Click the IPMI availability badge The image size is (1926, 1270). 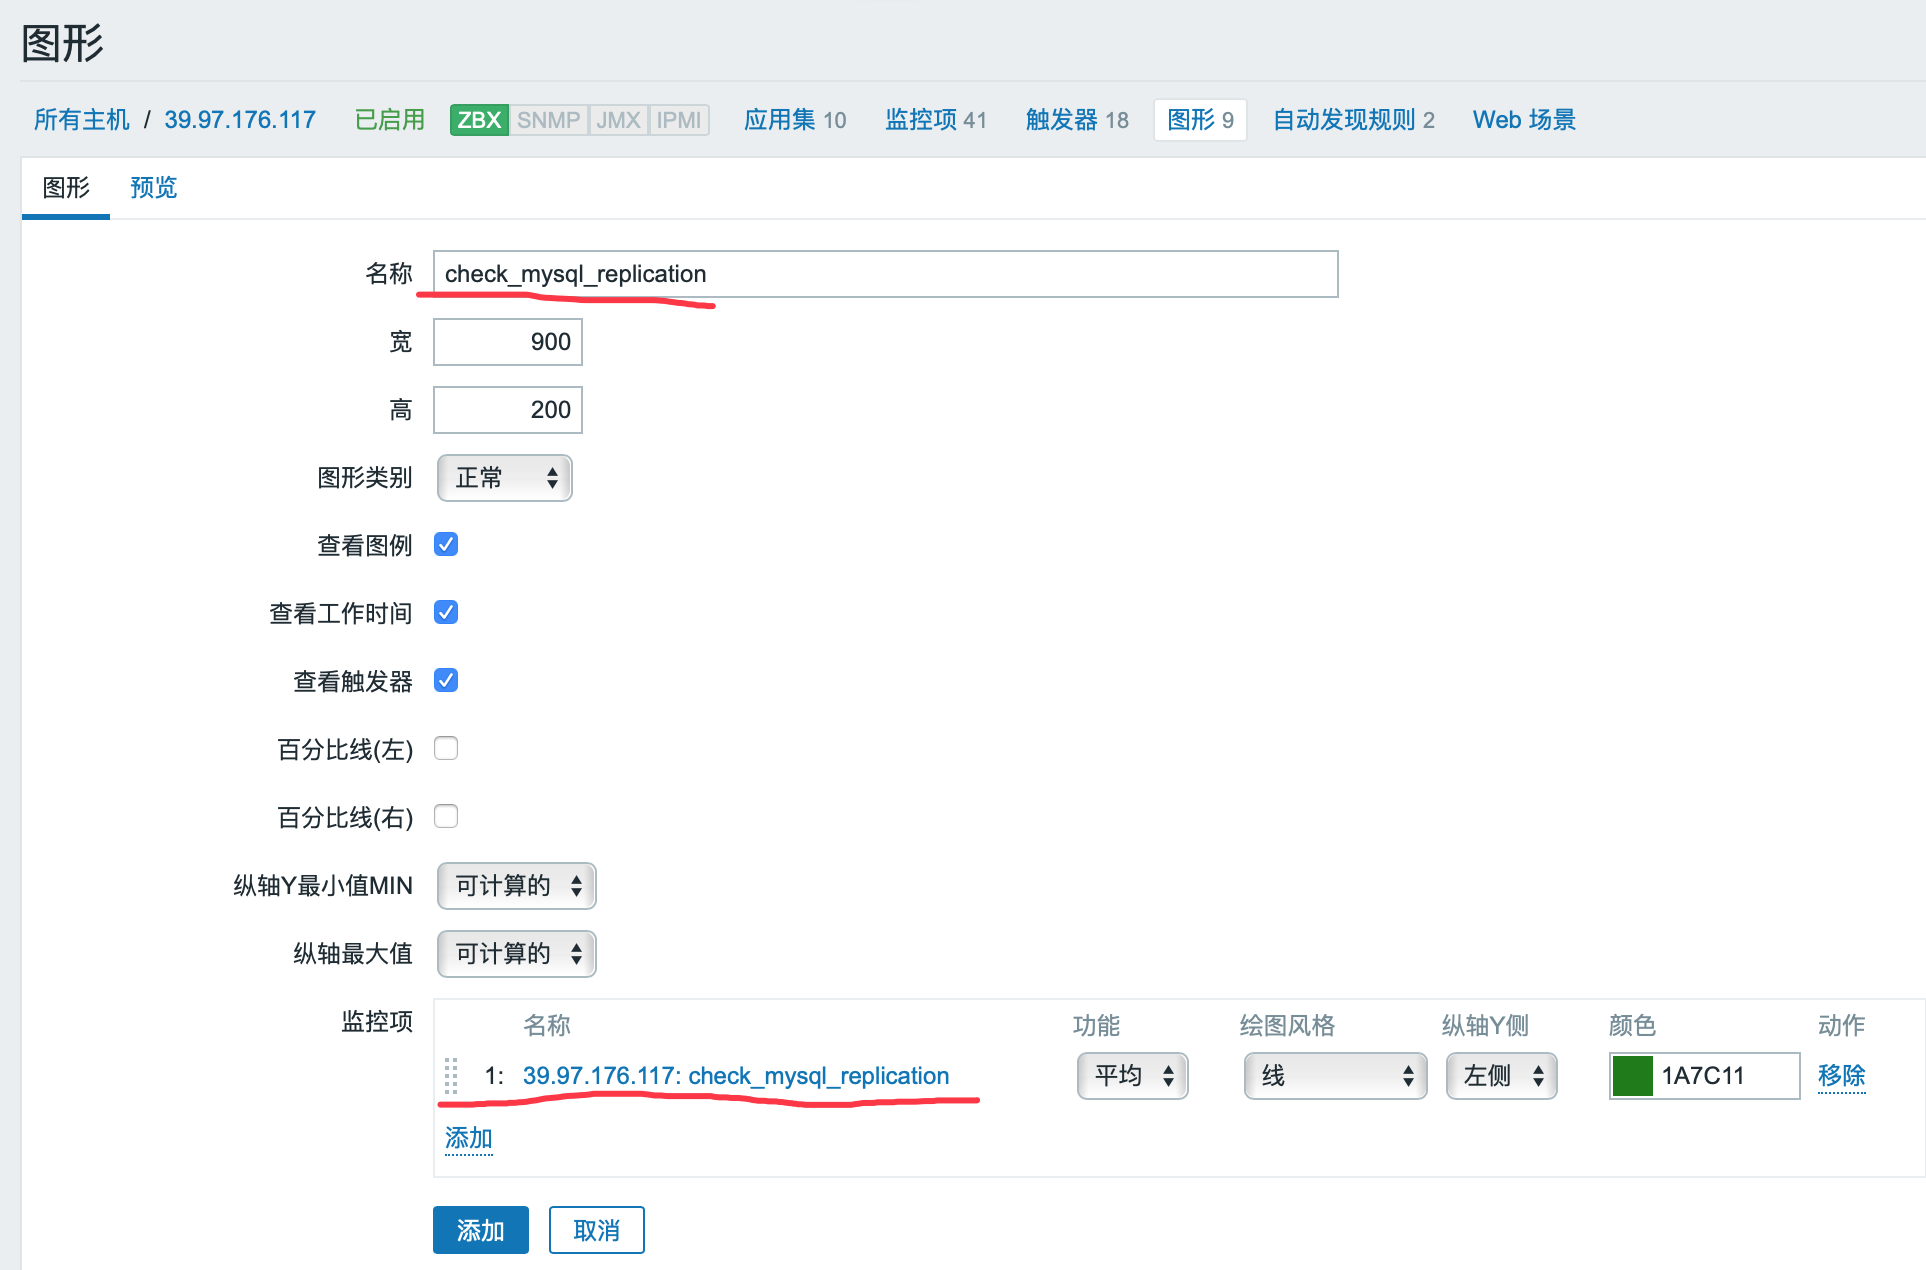[x=679, y=120]
